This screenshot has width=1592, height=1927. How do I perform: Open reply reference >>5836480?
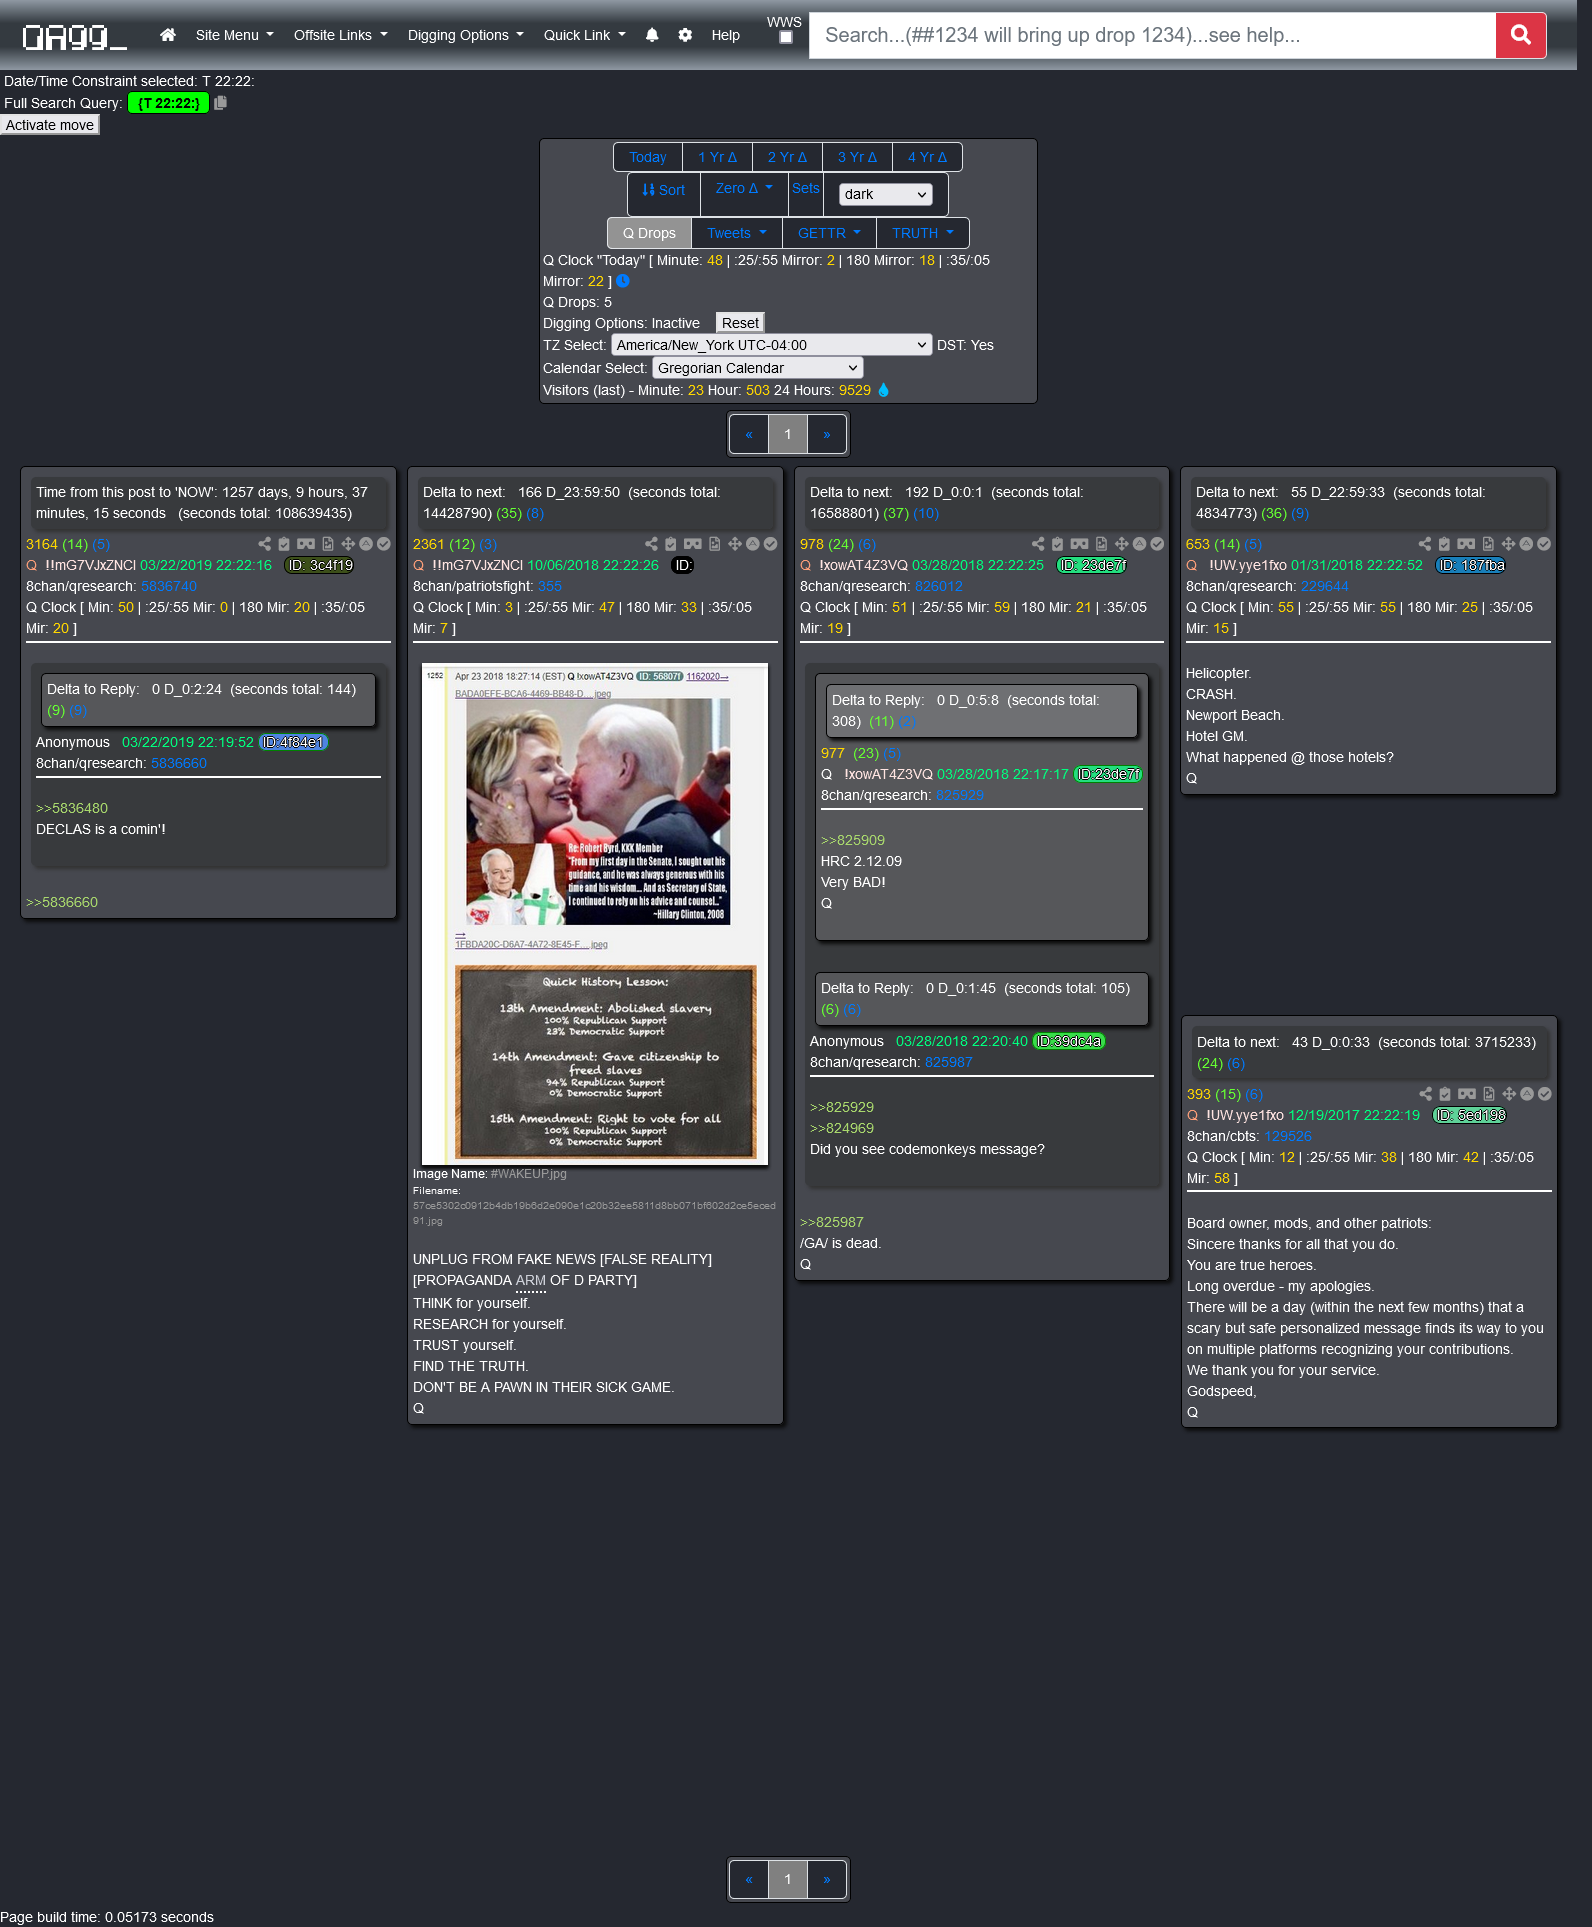(x=72, y=808)
